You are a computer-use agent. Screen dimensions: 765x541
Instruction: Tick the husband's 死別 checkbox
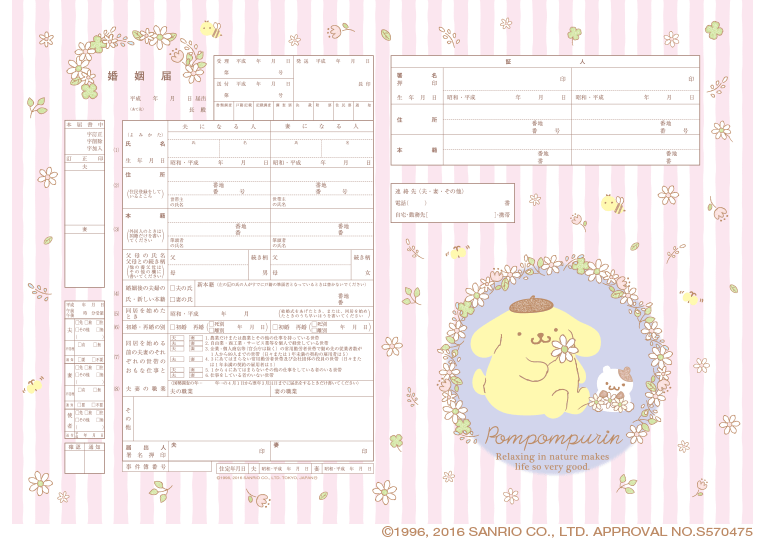tap(211, 324)
